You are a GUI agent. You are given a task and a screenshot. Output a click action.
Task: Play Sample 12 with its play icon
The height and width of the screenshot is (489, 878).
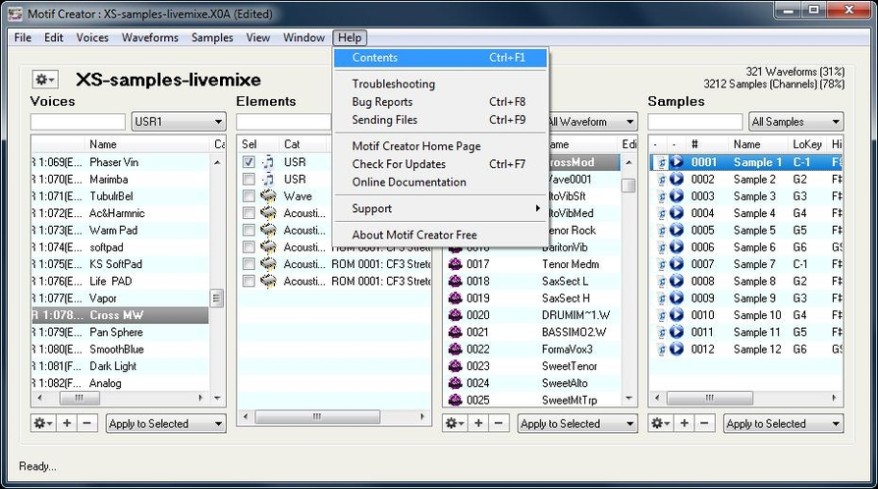click(677, 349)
